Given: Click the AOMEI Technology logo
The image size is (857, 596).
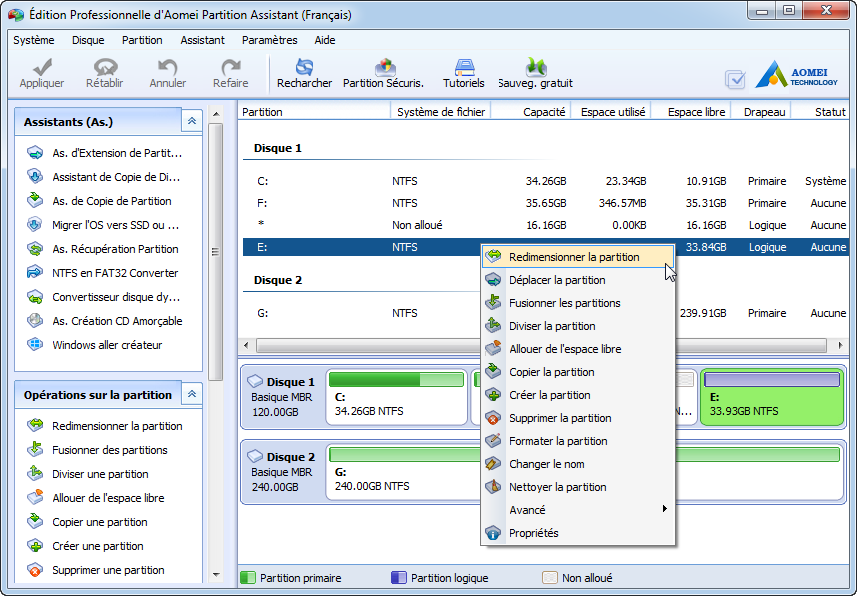Looking at the screenshot, I should 796,75.
